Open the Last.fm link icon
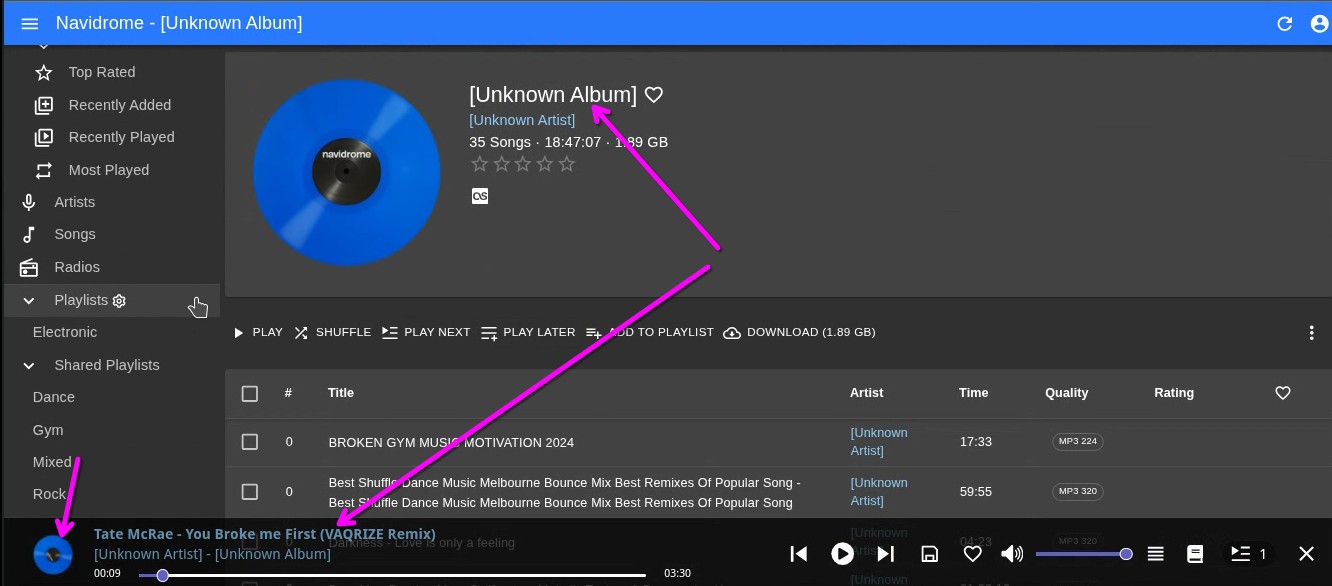1332x586 pixels. pos(480,196)
